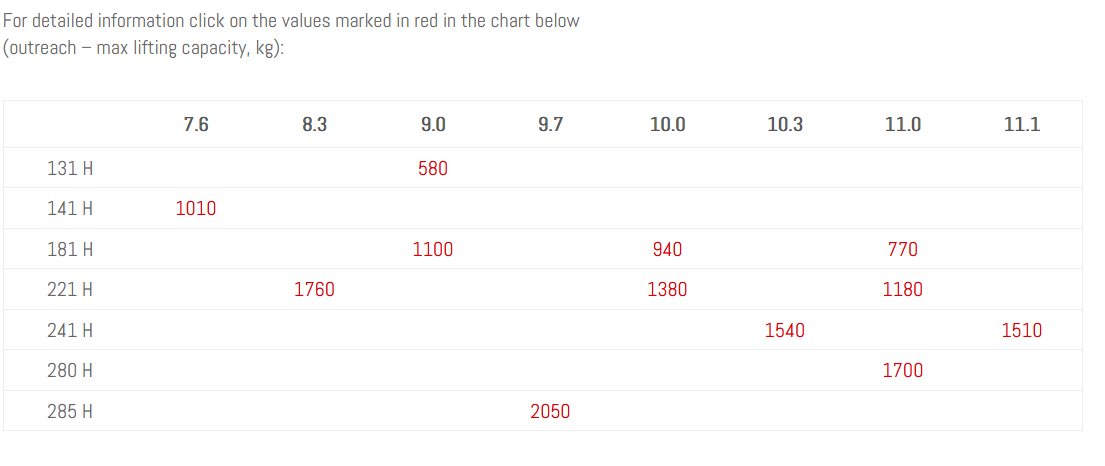This screenshot has height=466, width=1105.
Task: Click 1540 in the 241 H row
Action: tap(785, 330)
